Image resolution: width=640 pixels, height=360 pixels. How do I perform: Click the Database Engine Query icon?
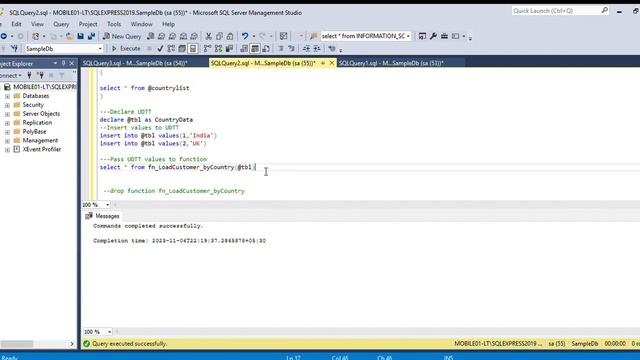[151, 36]
